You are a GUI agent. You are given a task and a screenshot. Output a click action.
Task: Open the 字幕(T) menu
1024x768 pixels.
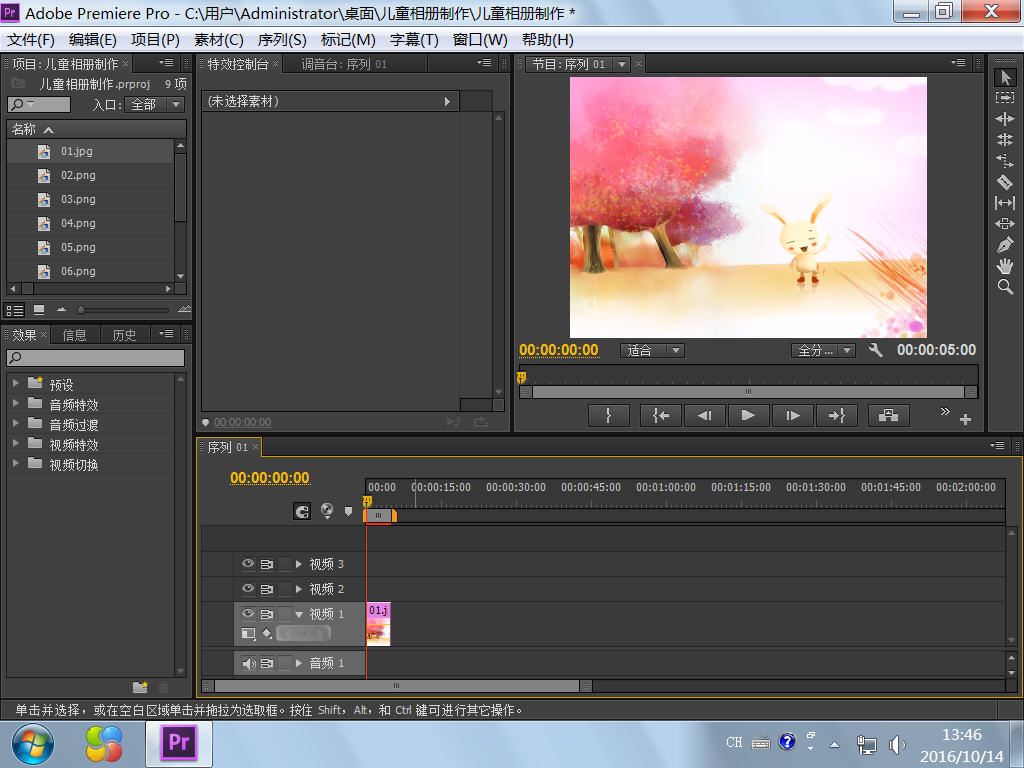414,40
